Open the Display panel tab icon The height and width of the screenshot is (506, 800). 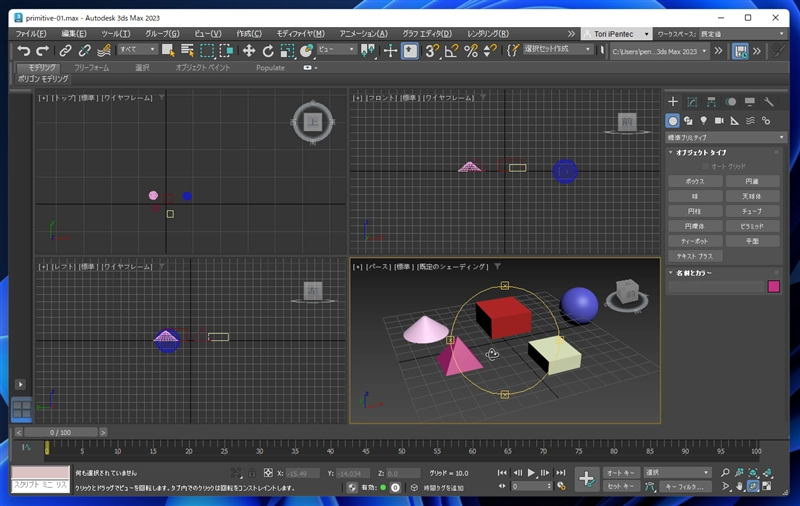pos(749,102)
